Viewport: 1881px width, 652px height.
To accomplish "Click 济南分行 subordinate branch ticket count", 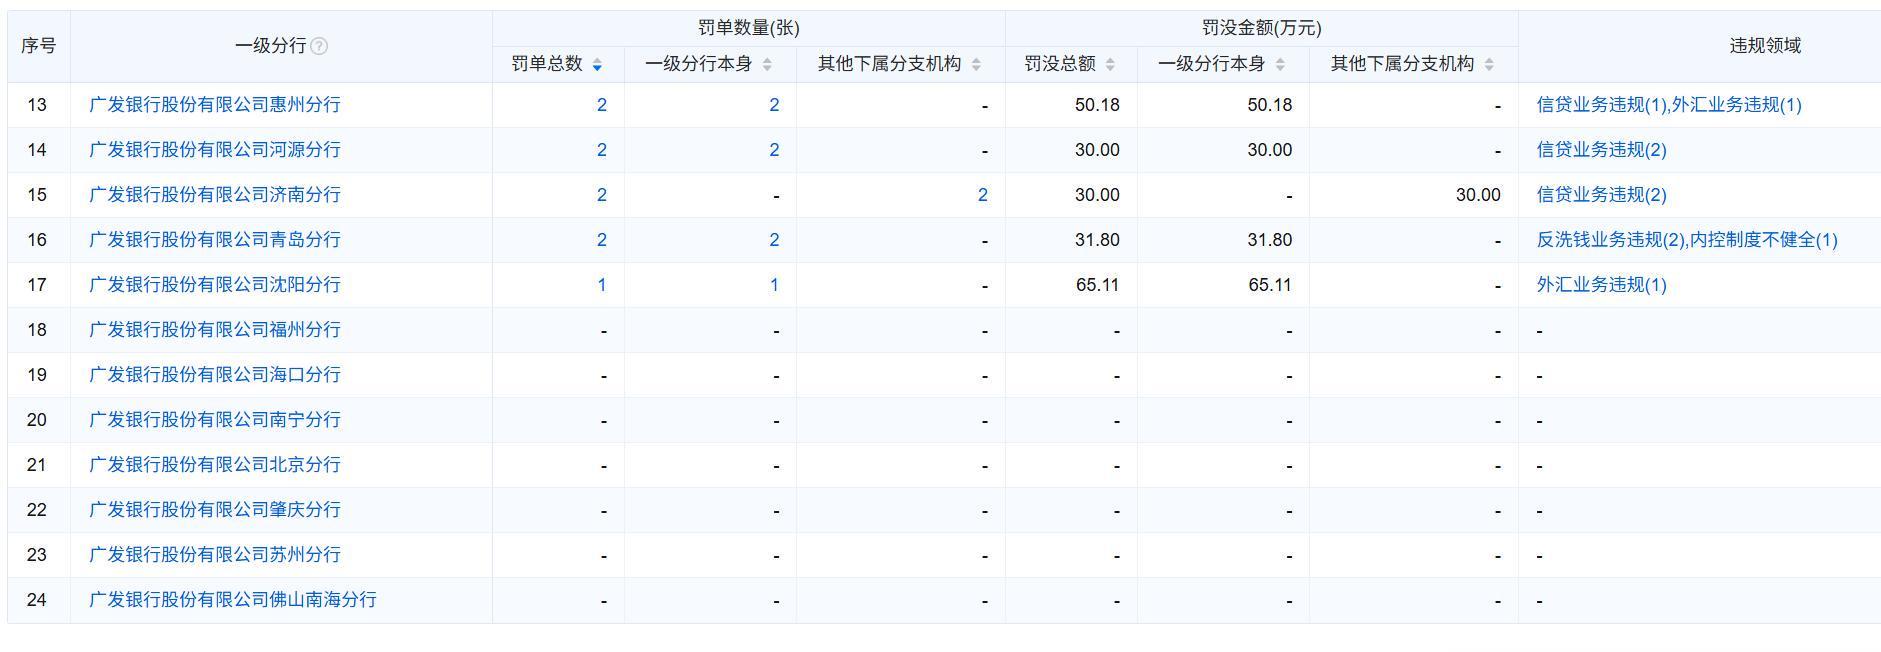I will click(x=982, y=195).
